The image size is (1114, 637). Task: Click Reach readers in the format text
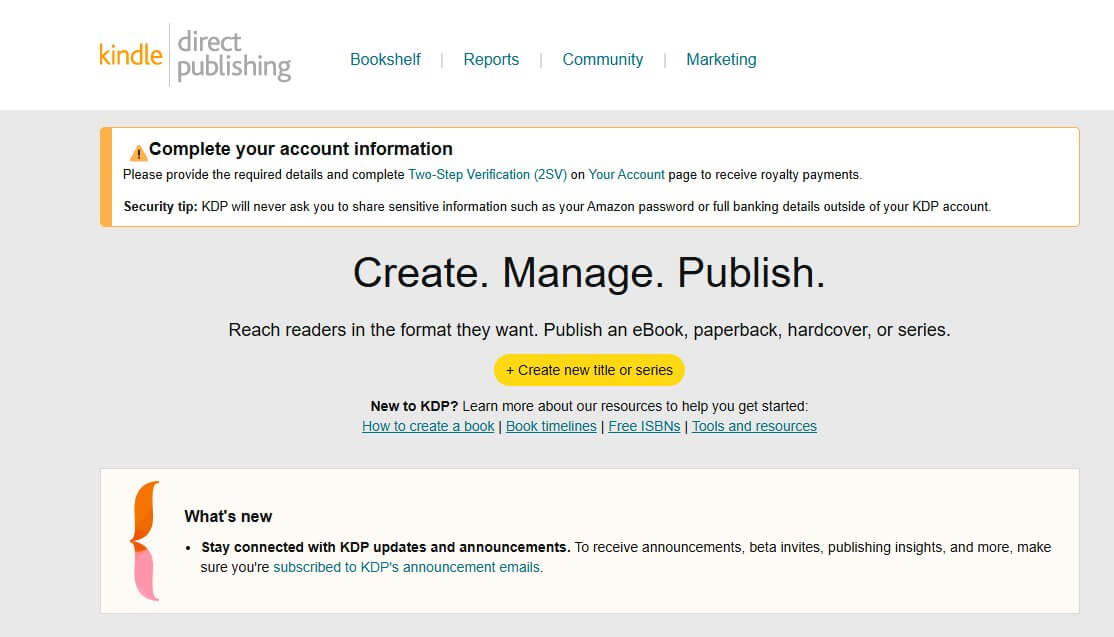click(x=589, y=330)
